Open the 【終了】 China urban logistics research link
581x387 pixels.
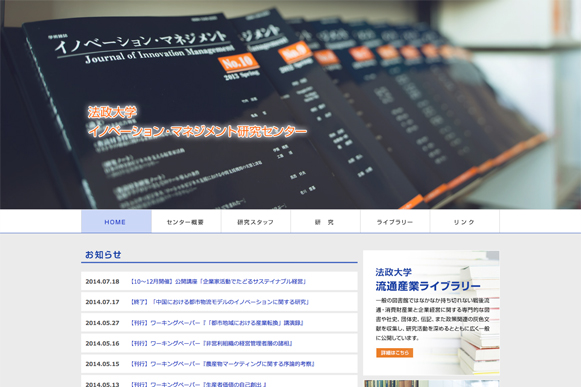click(220, 302)
